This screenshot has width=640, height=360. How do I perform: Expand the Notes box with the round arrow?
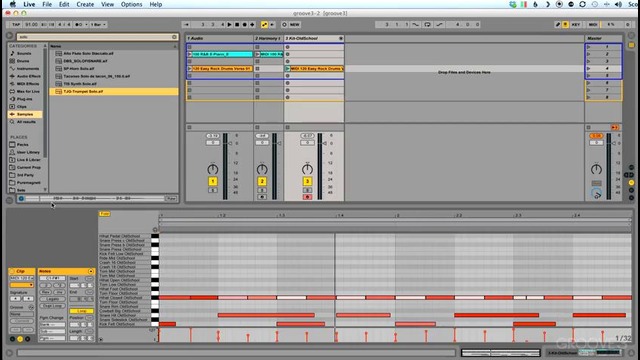[91, 271]
